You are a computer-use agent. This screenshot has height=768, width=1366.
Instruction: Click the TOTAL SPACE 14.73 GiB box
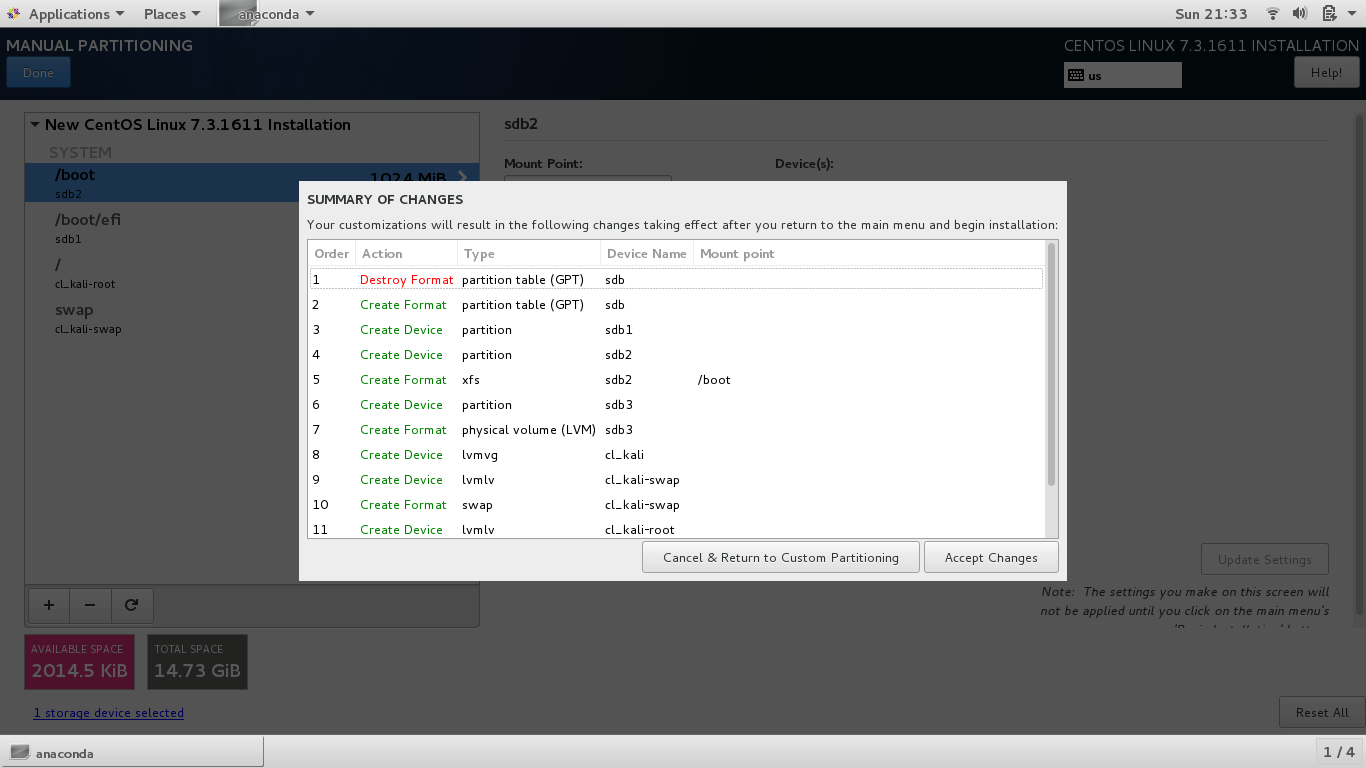[x=197, y=662]
